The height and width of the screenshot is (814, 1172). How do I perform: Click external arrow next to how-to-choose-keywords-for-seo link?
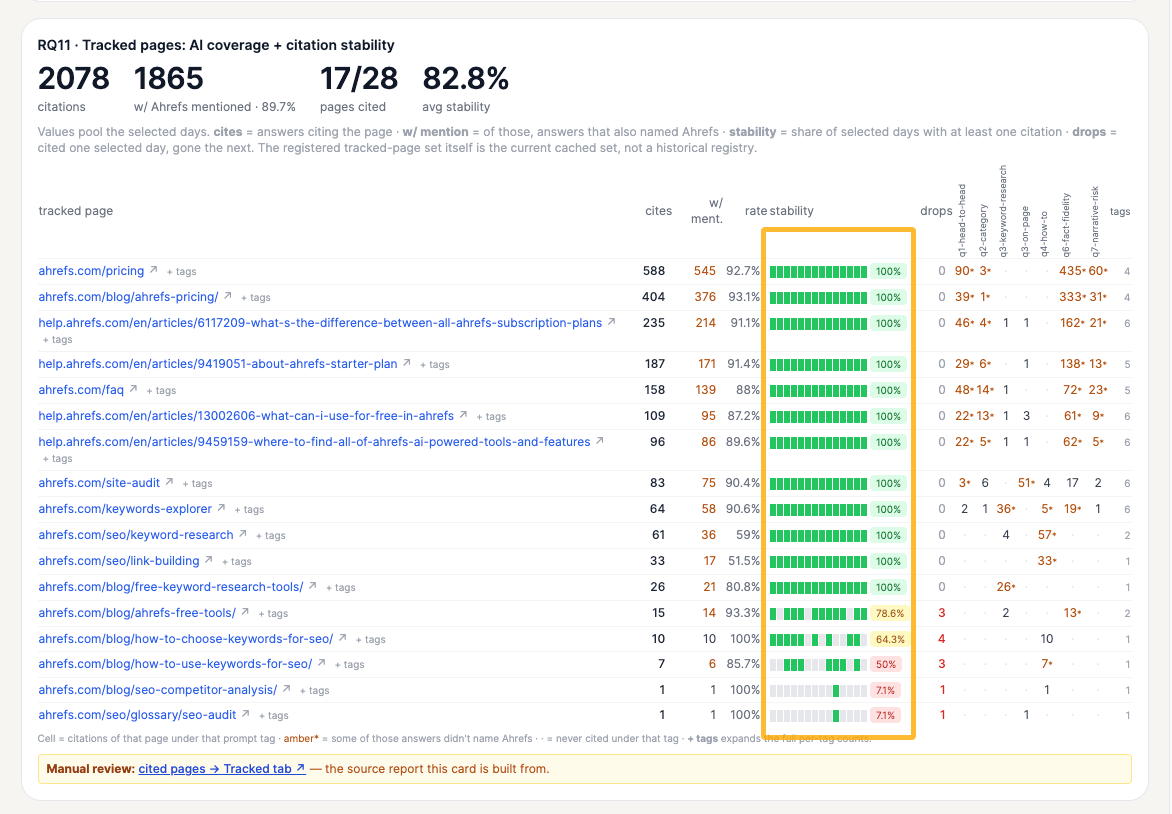[342, 638]
